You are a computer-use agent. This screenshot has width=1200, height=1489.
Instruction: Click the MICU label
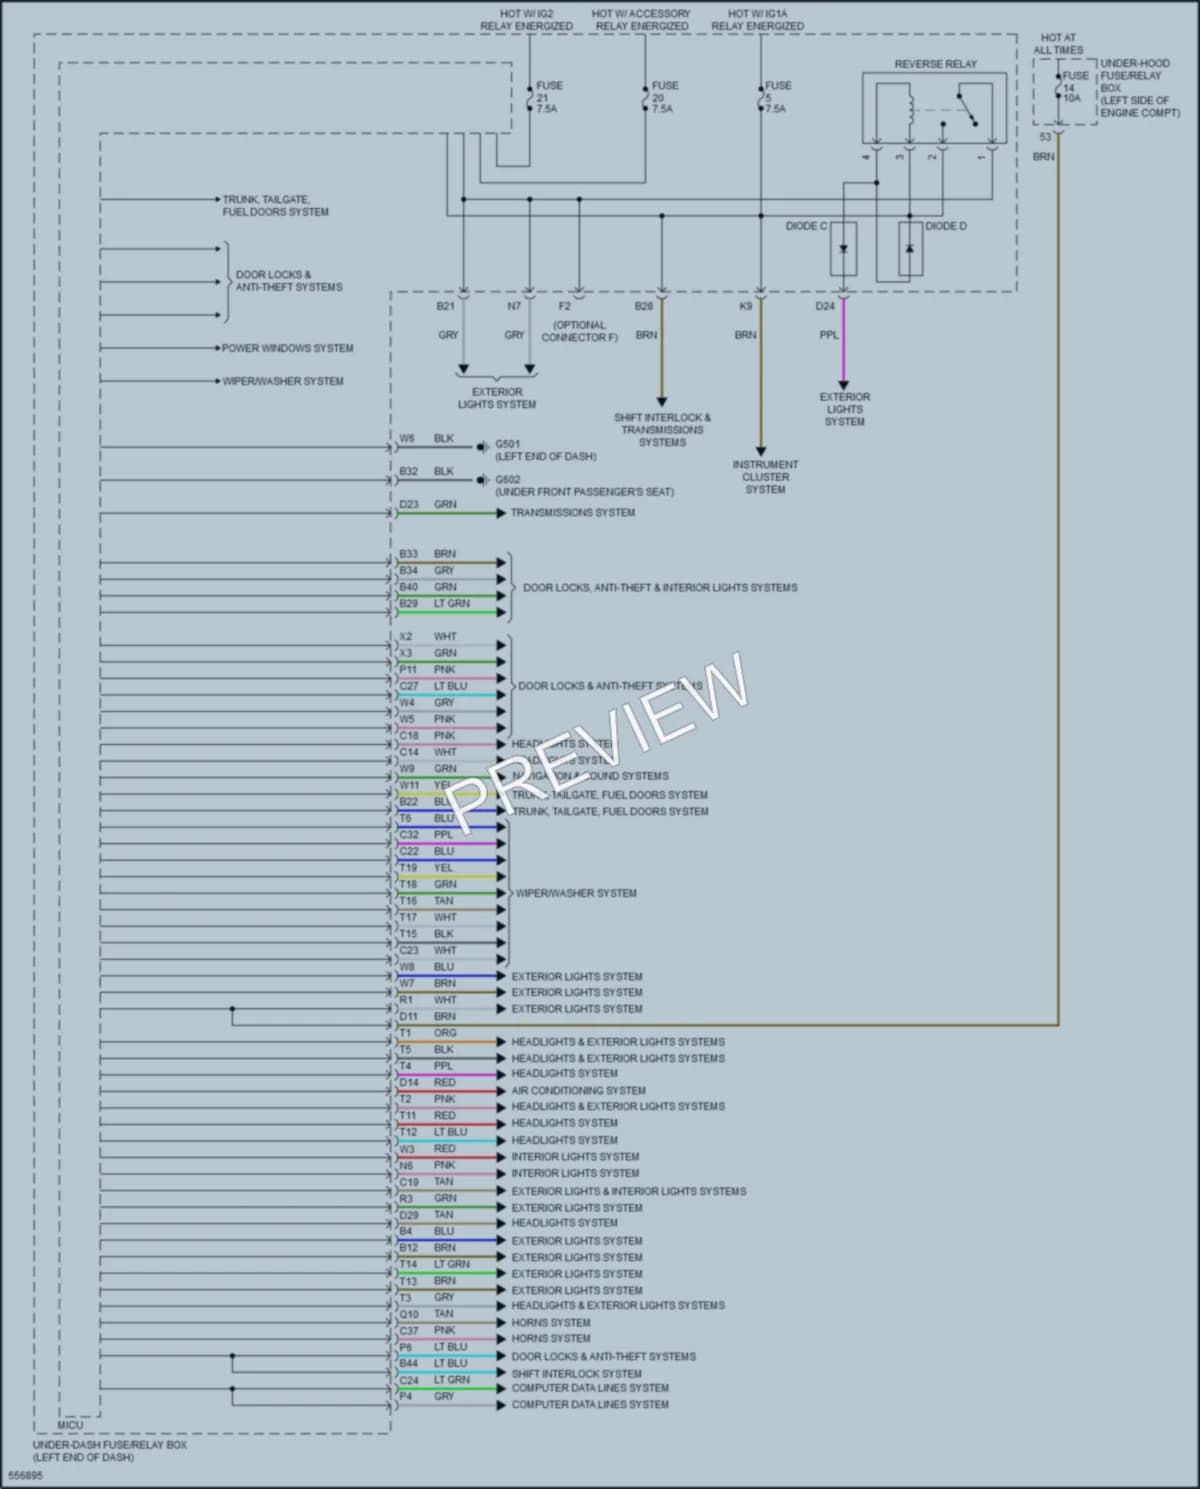pos(70,1425)
